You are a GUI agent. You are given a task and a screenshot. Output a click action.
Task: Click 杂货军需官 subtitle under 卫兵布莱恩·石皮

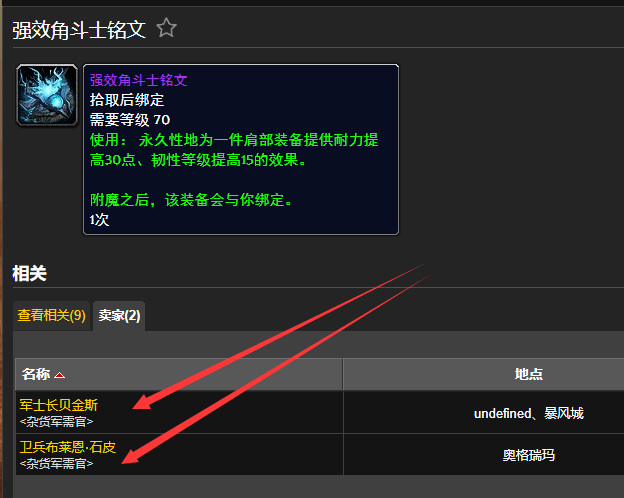click(x=57, y=463)
